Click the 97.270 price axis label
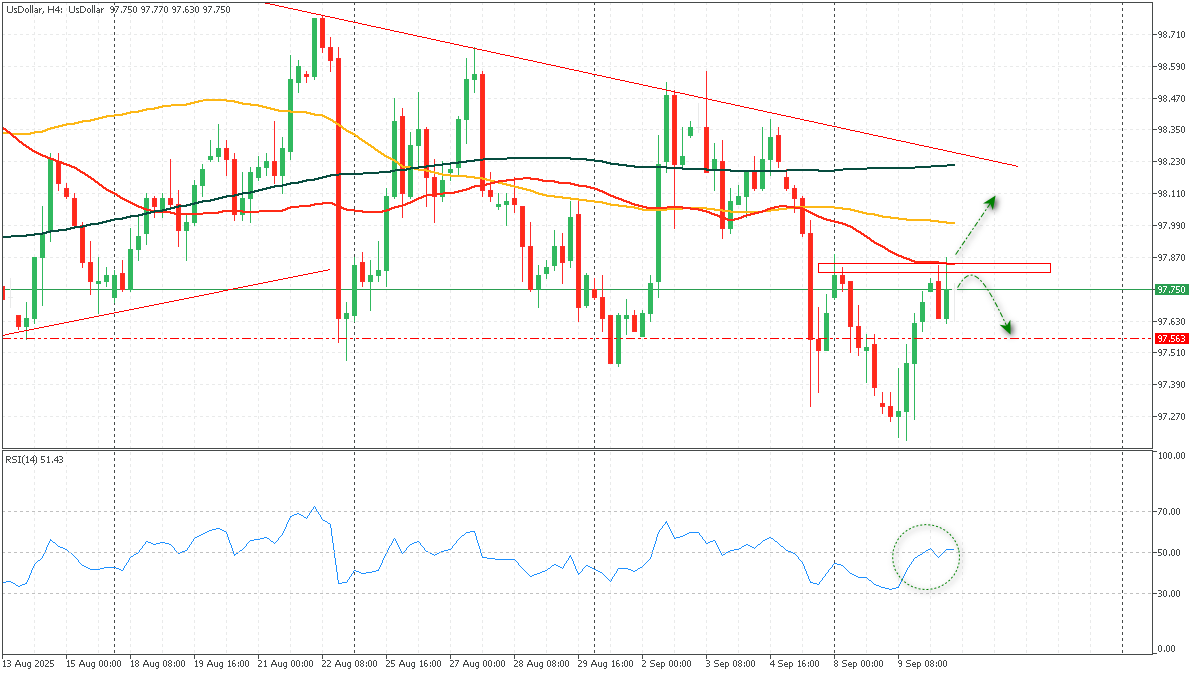This screenshot has width=1200, height=675. pos(1170,416)
